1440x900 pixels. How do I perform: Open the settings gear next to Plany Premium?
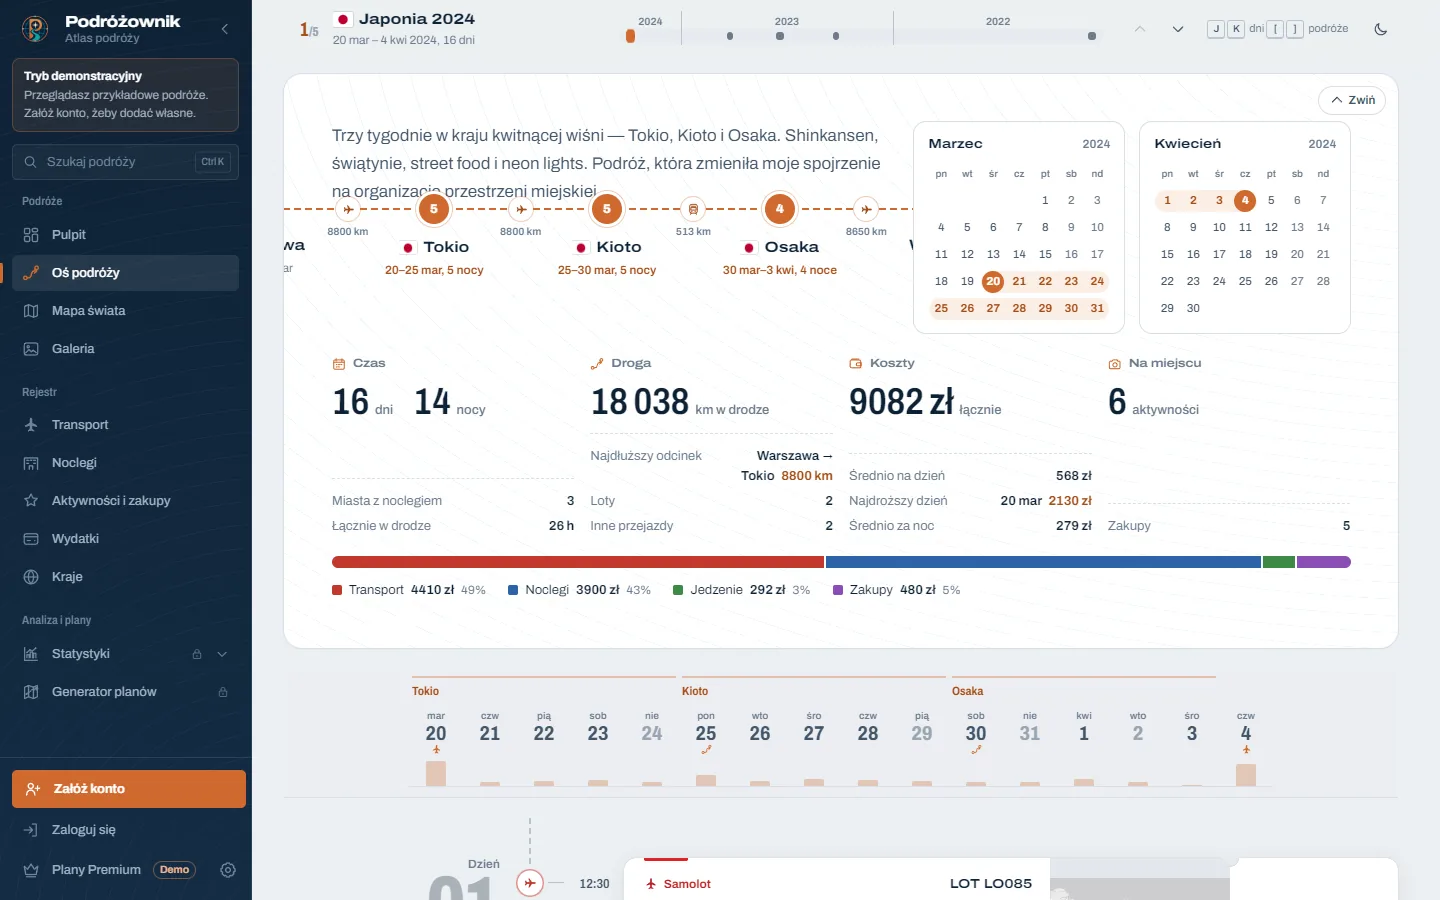click(x=228, y=870)
